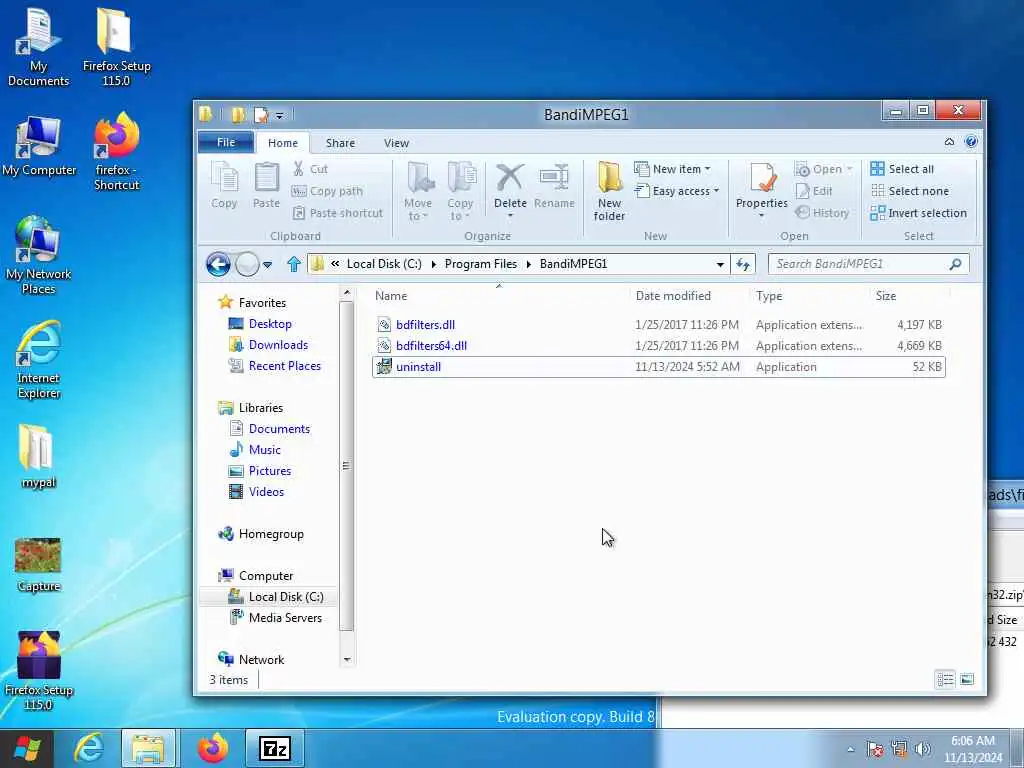Open recent locations arrow beside Forward
Screen dimensions: 1024x768
(x=267, y=265)
